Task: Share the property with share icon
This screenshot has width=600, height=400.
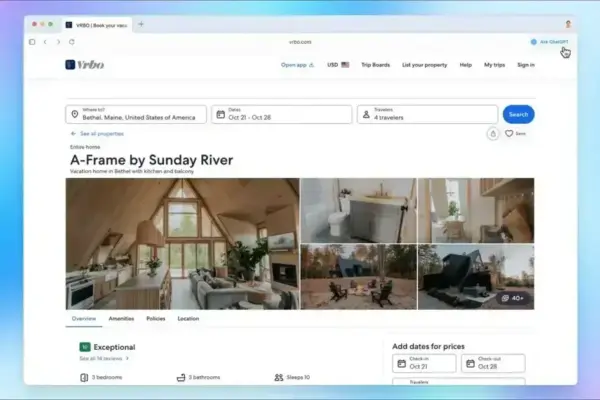Action: (x=493, y=134)
